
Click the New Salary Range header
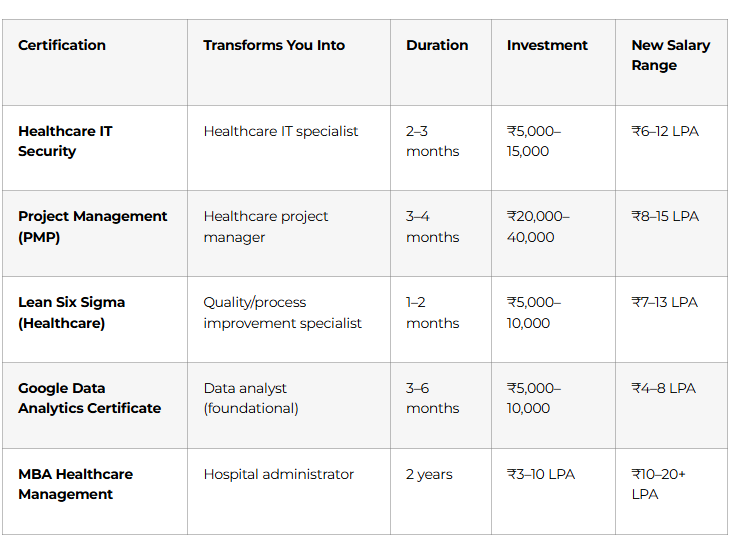point(670,55)
